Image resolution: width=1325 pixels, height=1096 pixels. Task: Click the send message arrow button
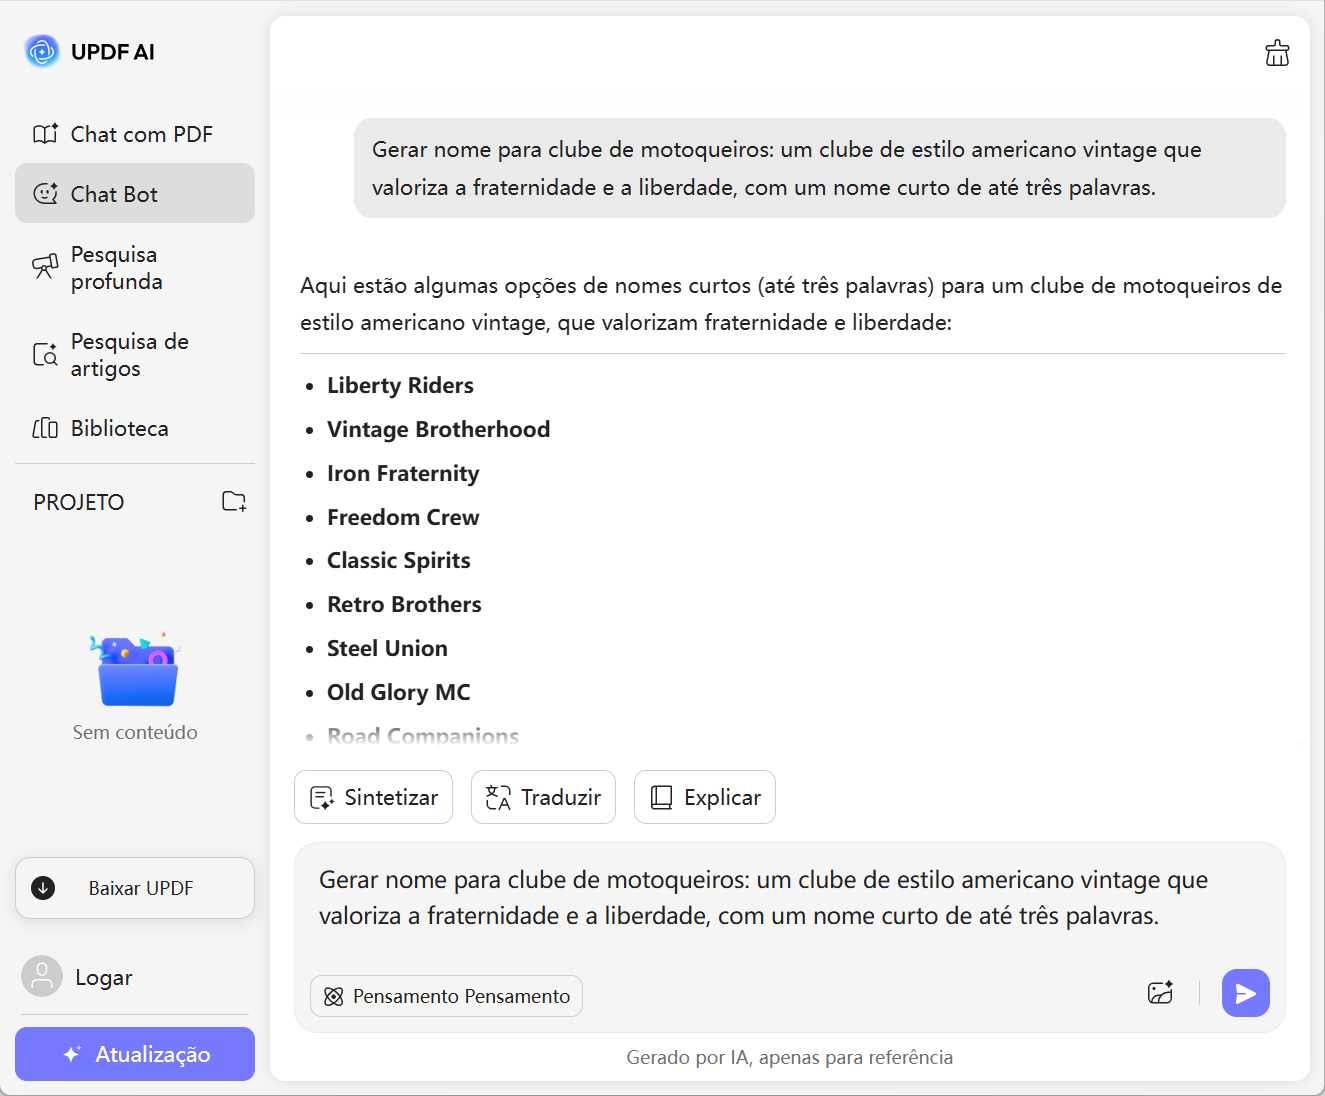coord(1245,993)
